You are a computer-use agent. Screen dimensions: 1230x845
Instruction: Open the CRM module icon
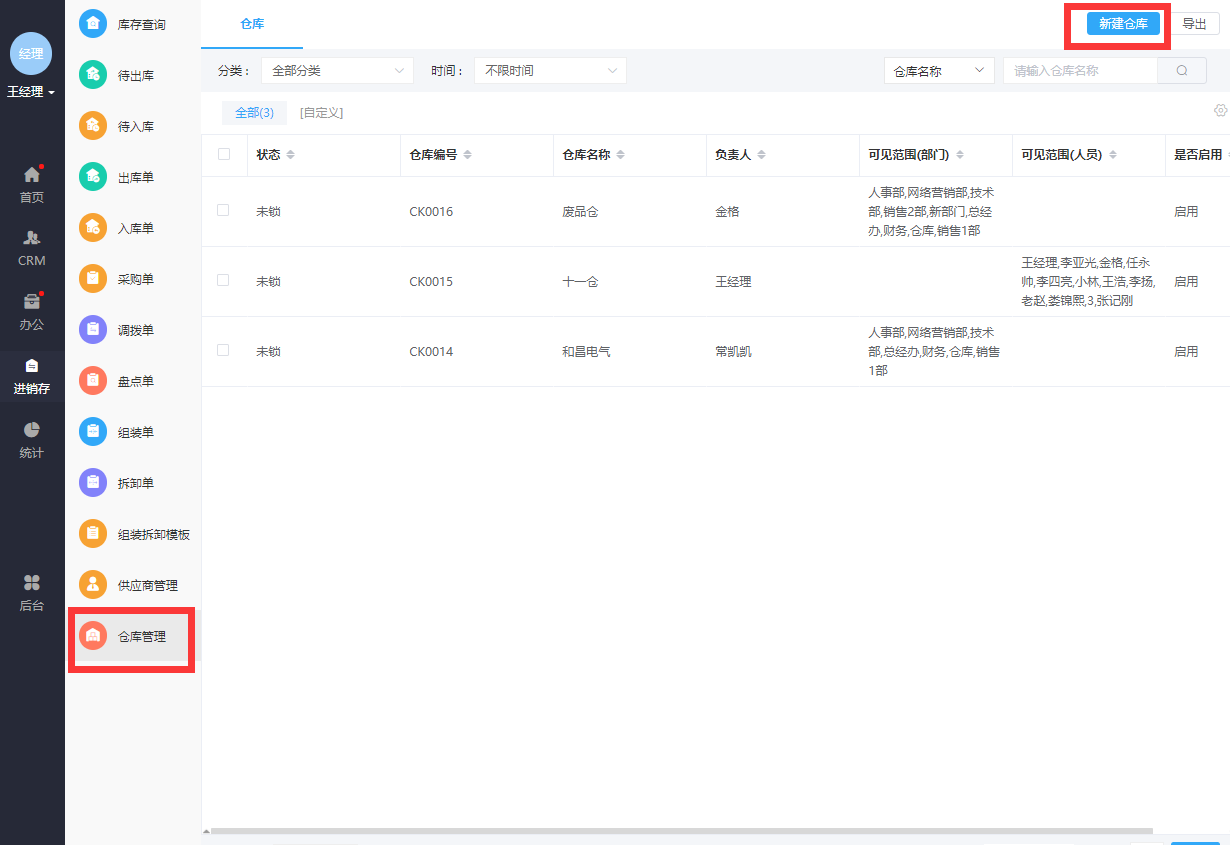(32, 238)
